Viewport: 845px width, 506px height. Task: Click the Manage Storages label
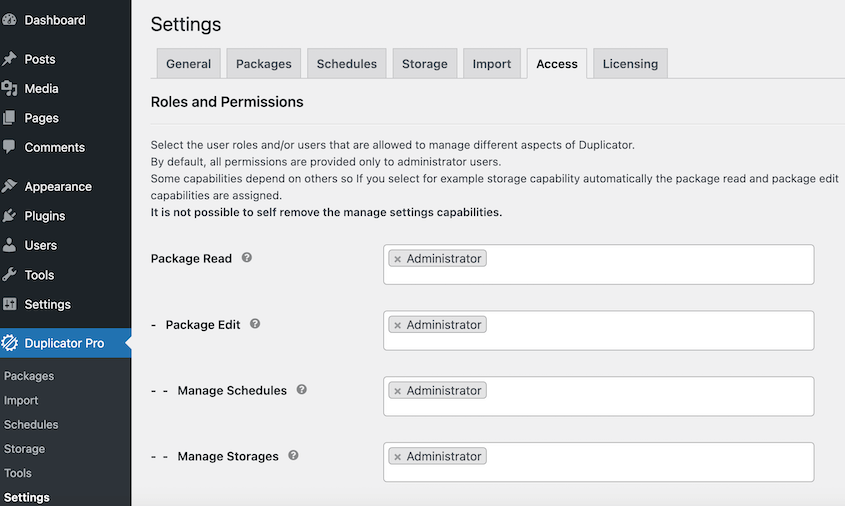coord(228,456)
